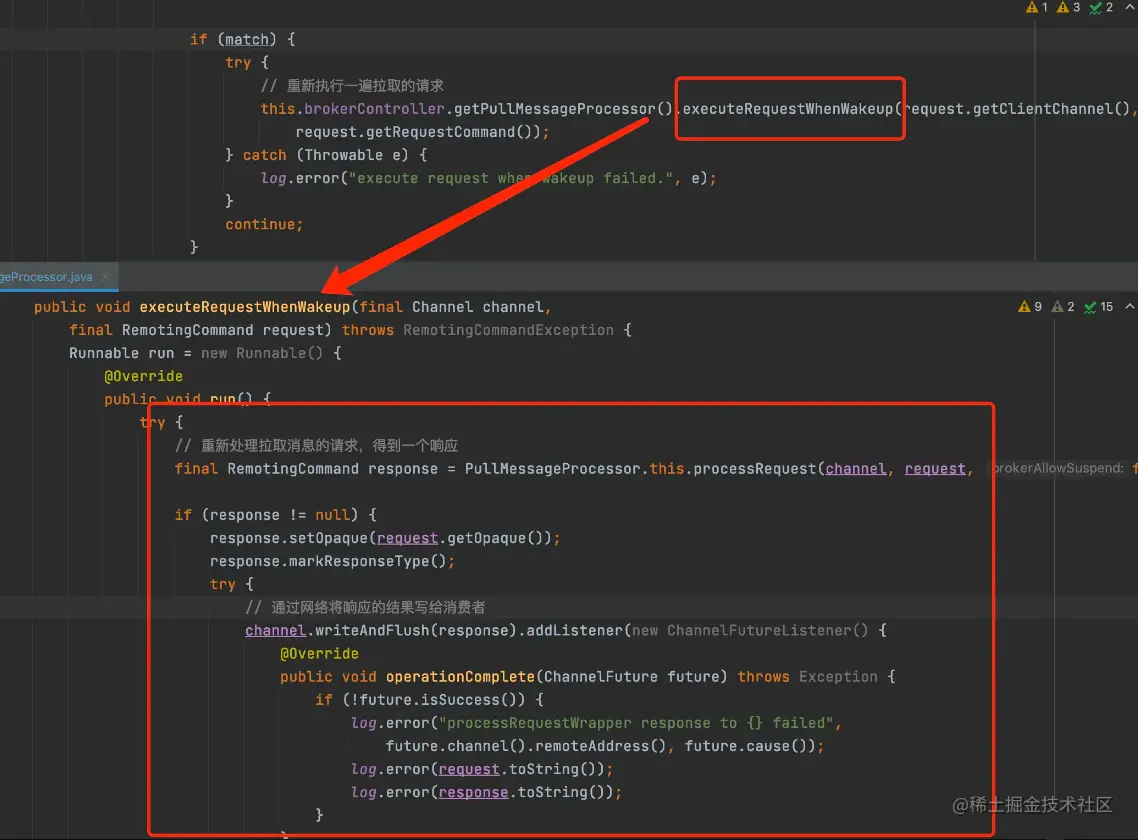
Task: Expand lower editor inspections widget chevron
Action: point(1129,306)
